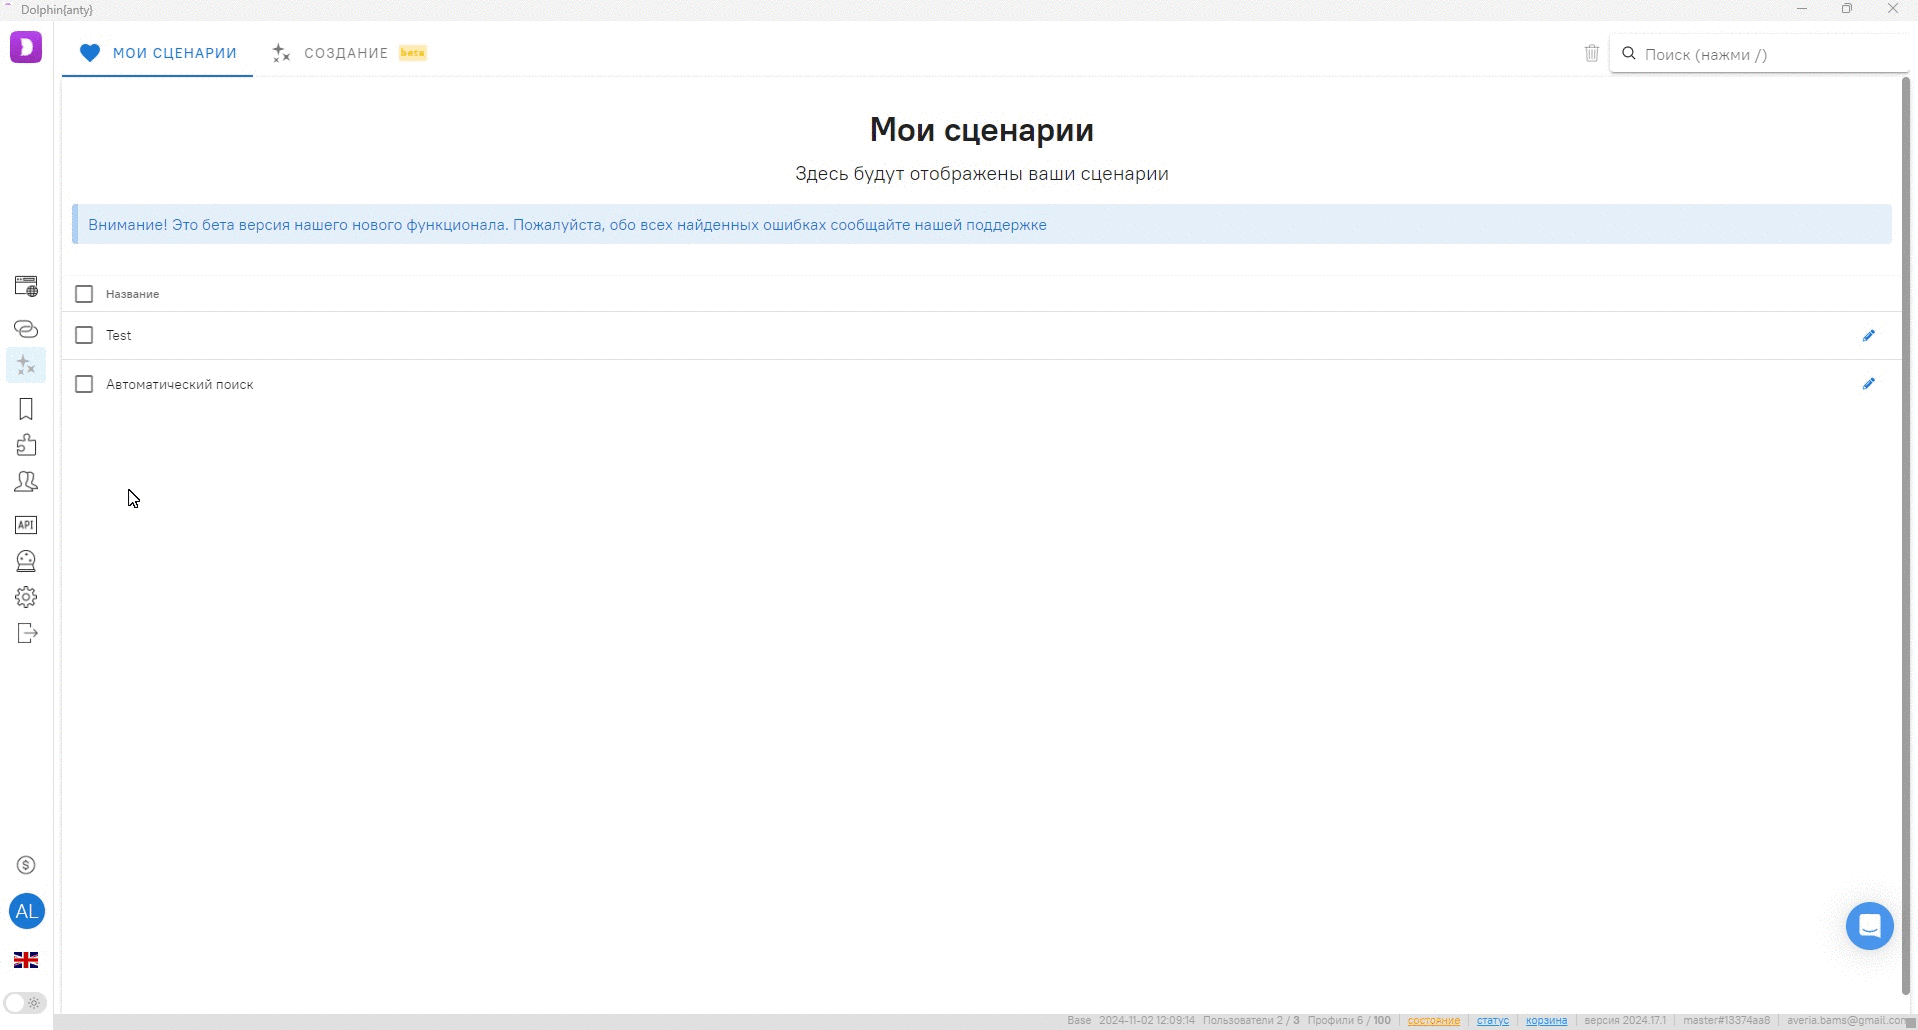Click the trash icon beside the search

click(x=1592, y=53)
